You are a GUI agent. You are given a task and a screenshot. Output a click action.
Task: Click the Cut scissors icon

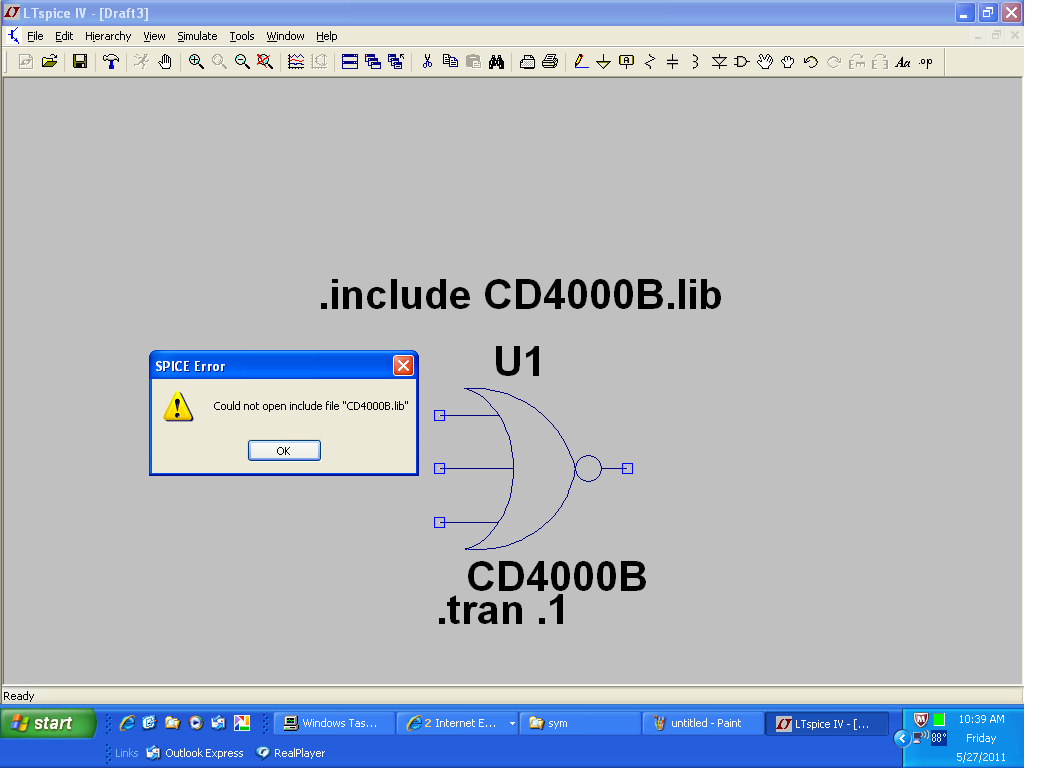pyautogui.click(x=427, y=62)
